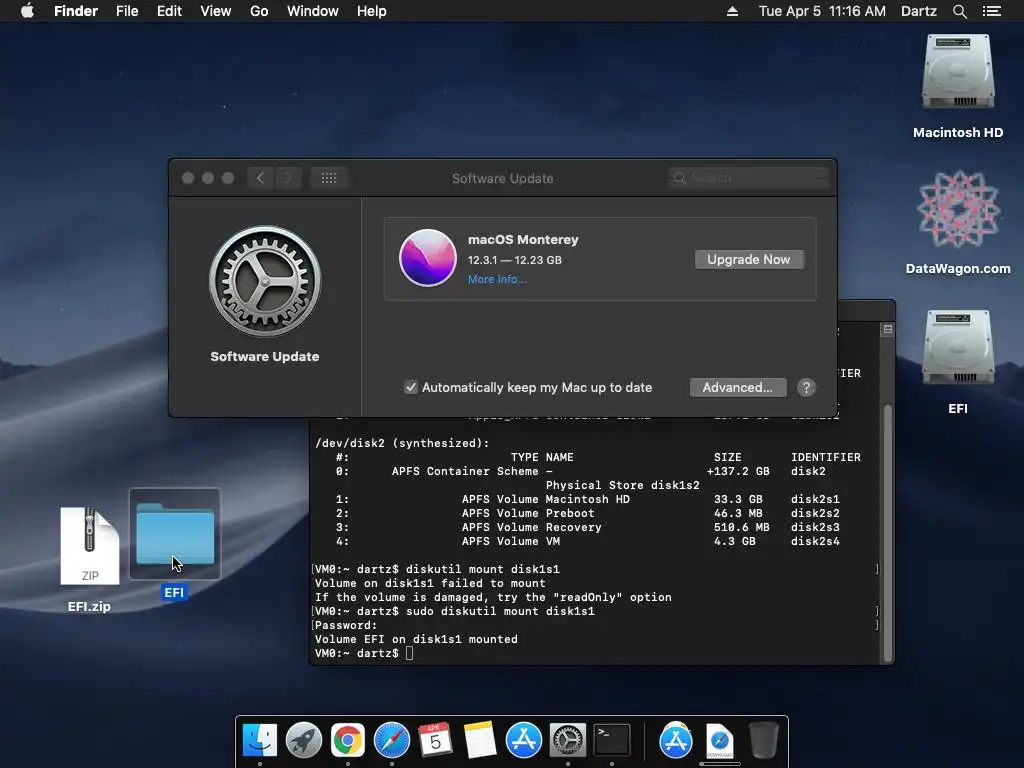Open the Window menu
Screen dimensions: 1024x768
tap(313, 11)
